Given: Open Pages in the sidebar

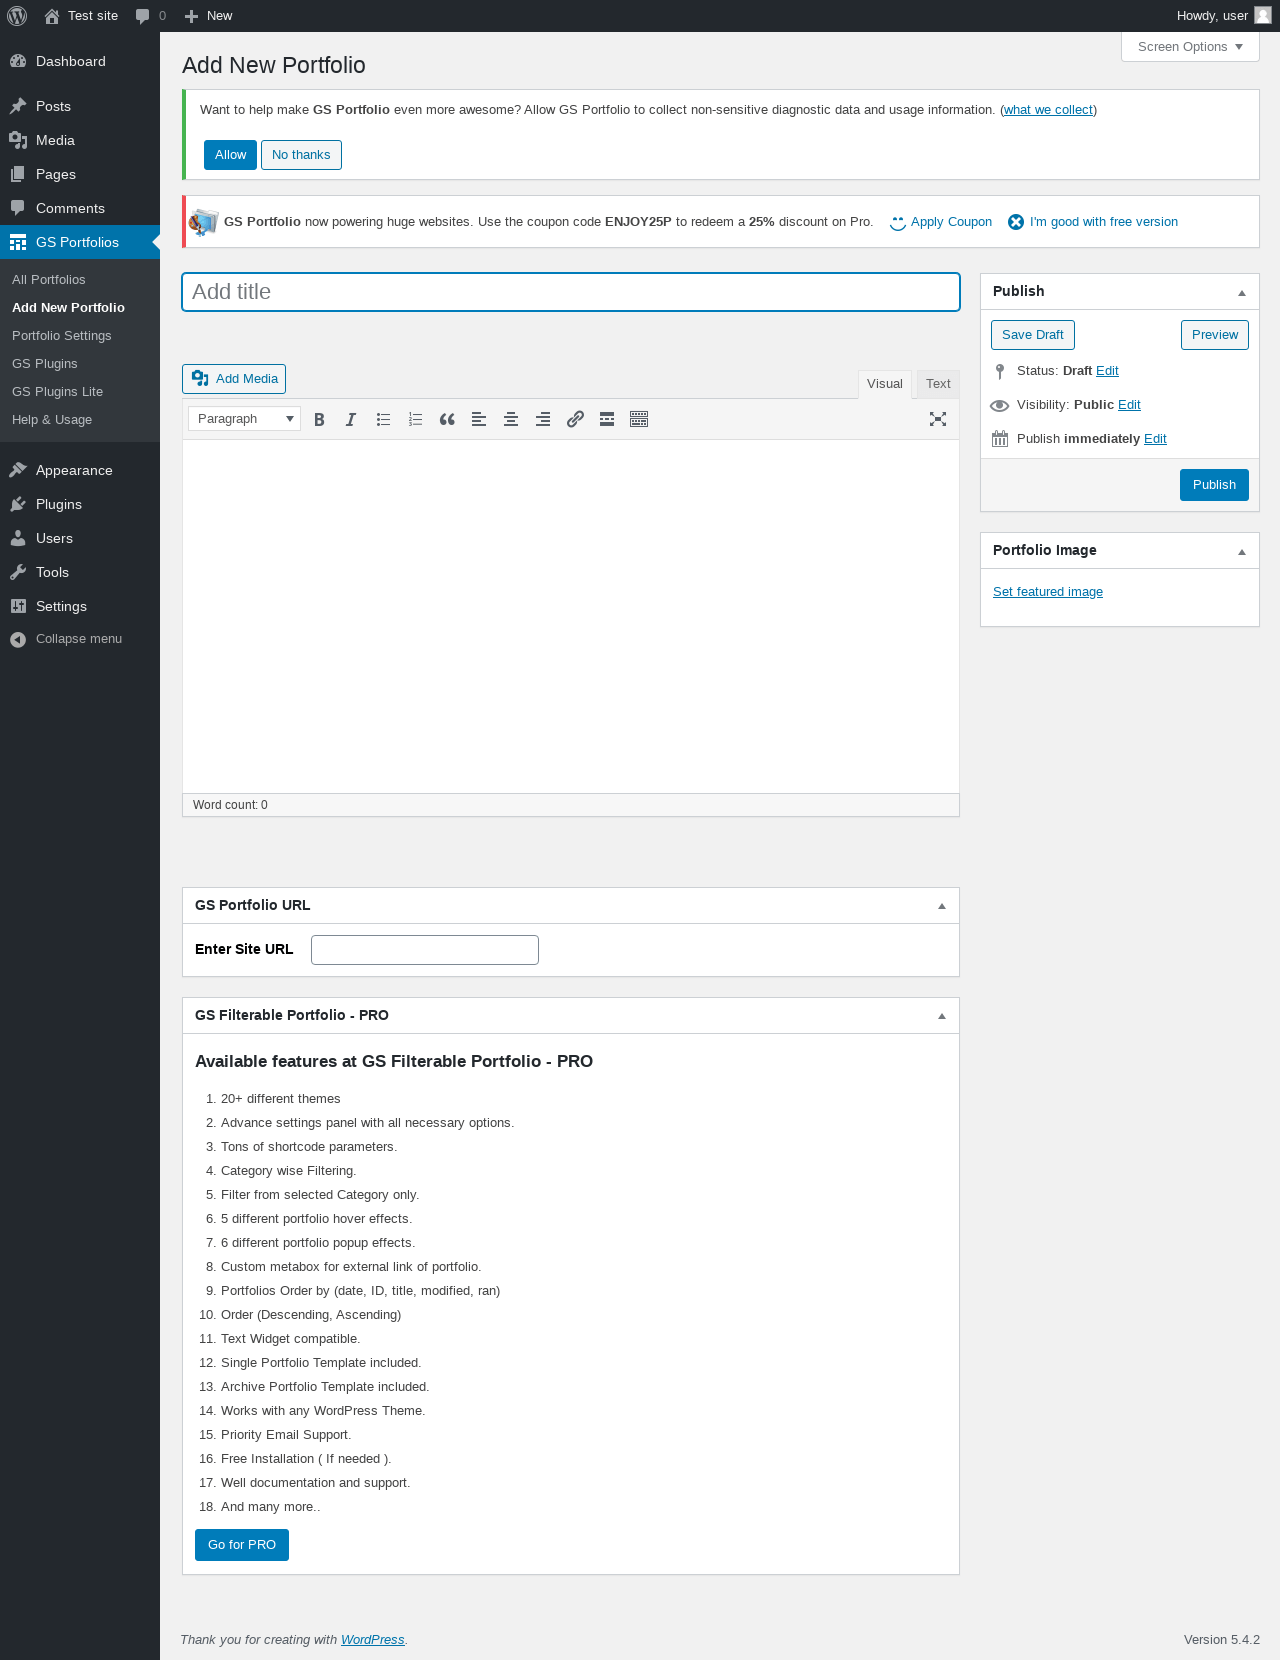Looking at the screenshot, I should click(x=80, y=174).
